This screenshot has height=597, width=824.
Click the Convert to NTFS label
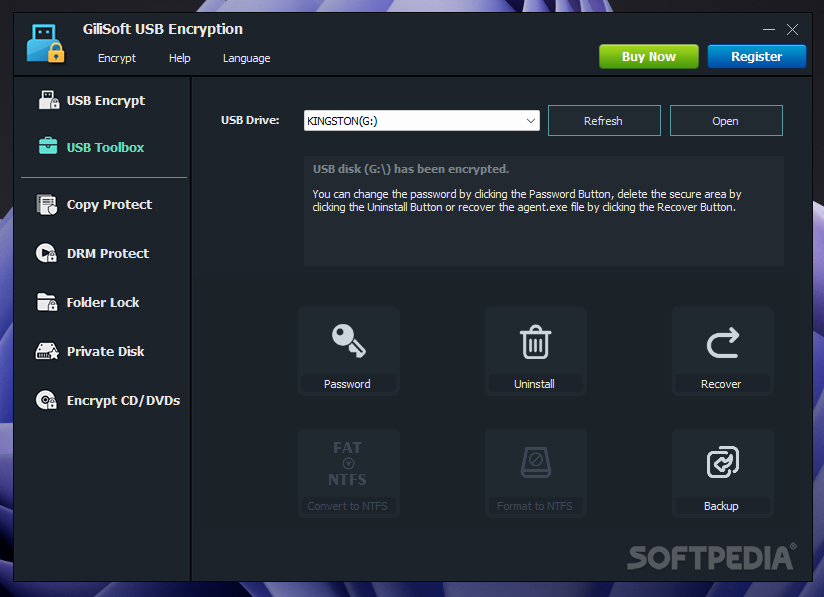(347, 506)
